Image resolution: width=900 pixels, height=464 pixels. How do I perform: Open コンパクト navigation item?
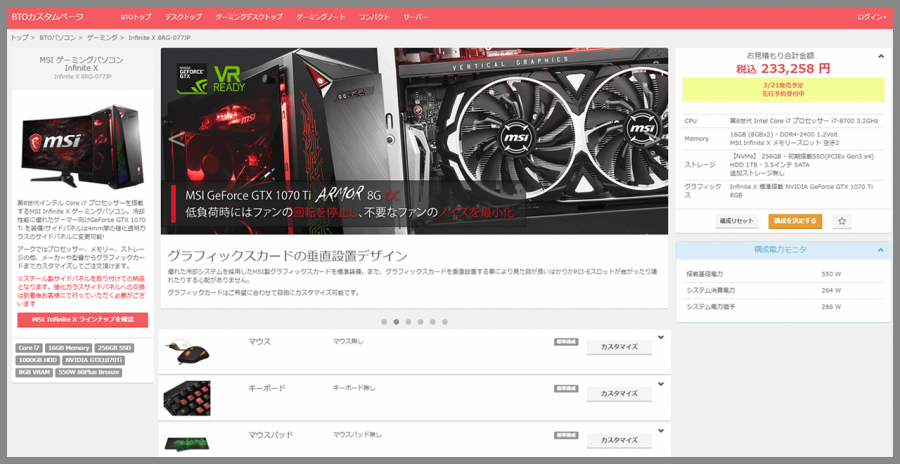pos(374,17)
